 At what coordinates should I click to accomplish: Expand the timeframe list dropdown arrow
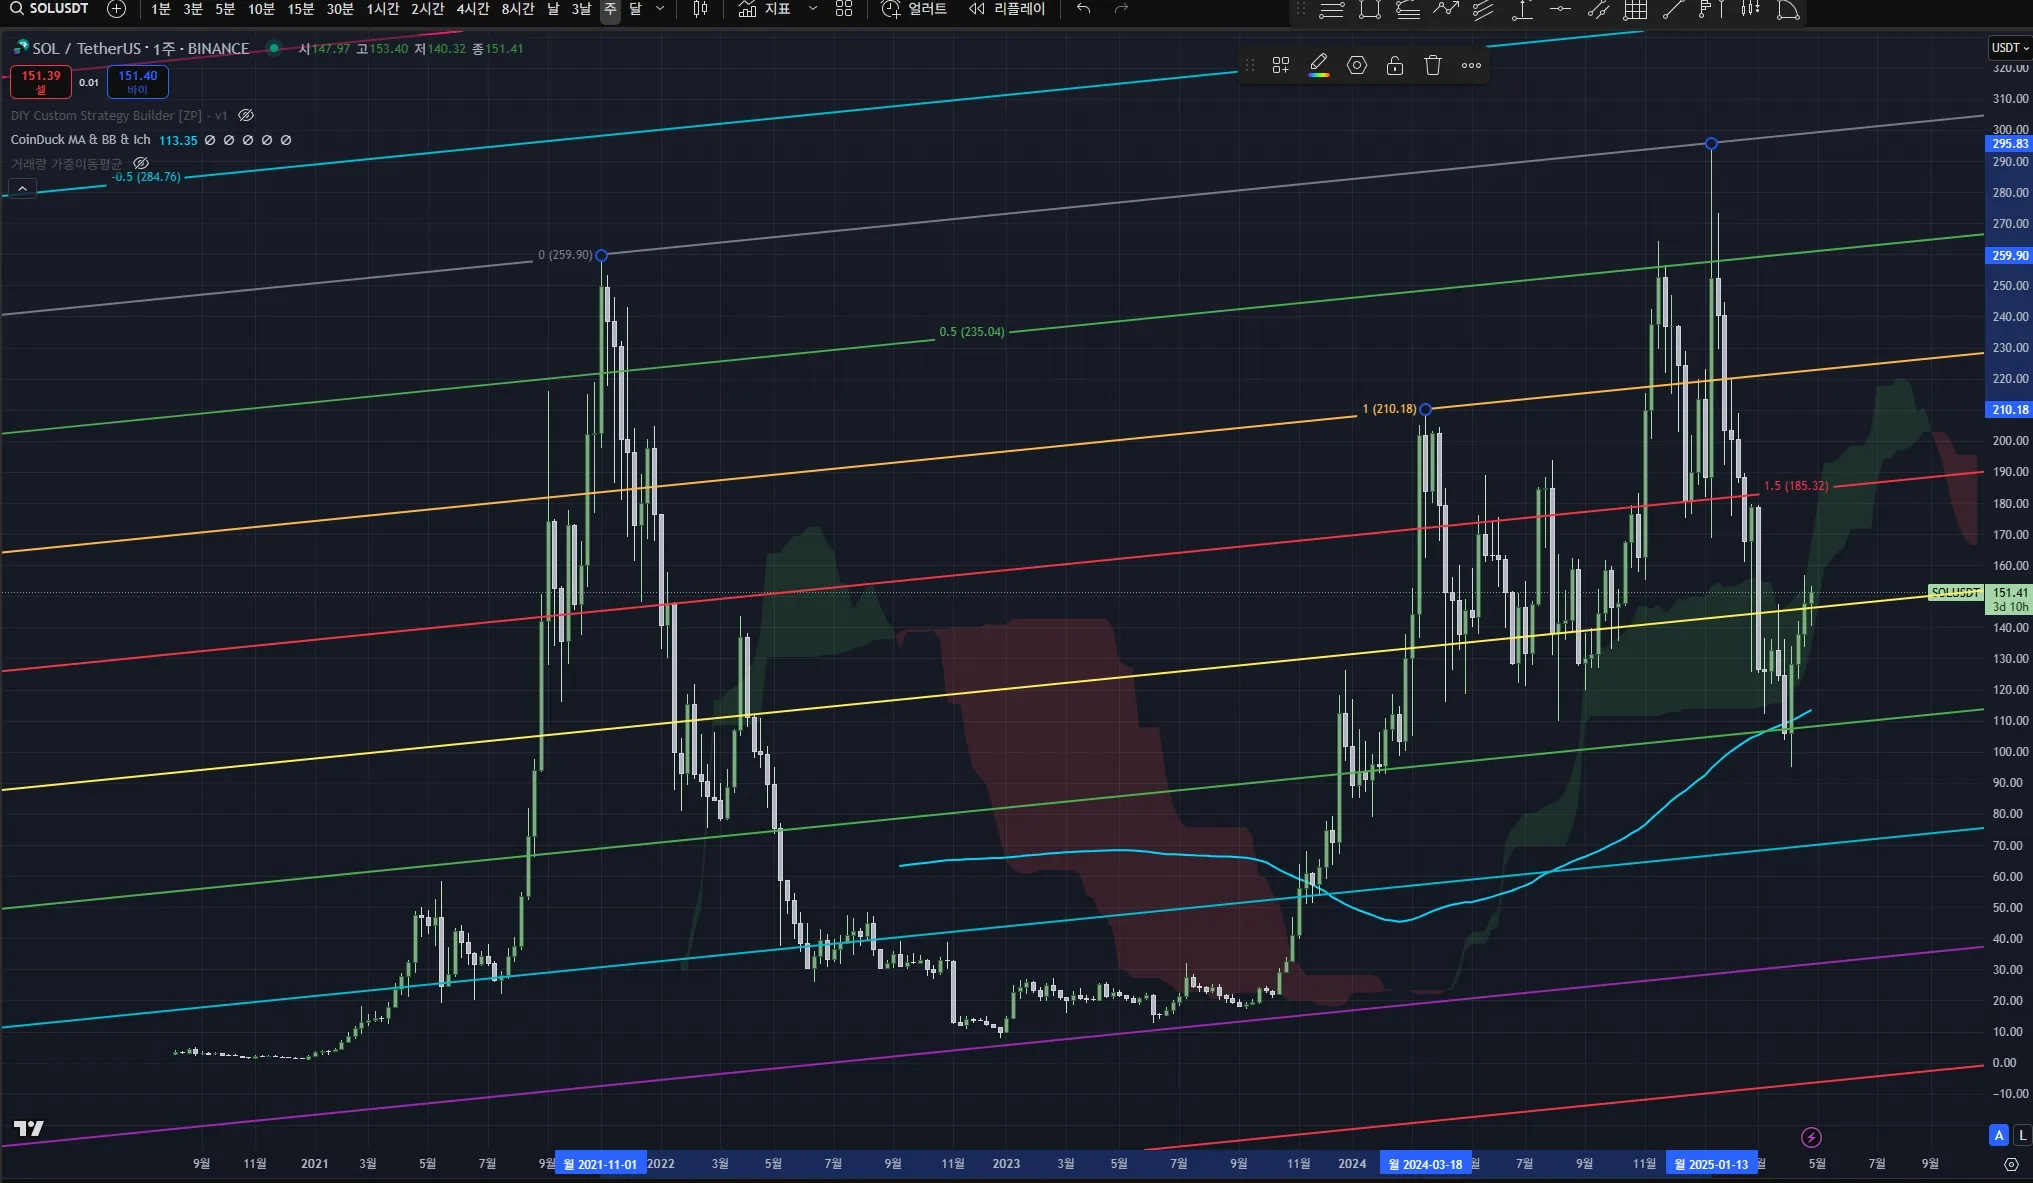tap(659, 9)
